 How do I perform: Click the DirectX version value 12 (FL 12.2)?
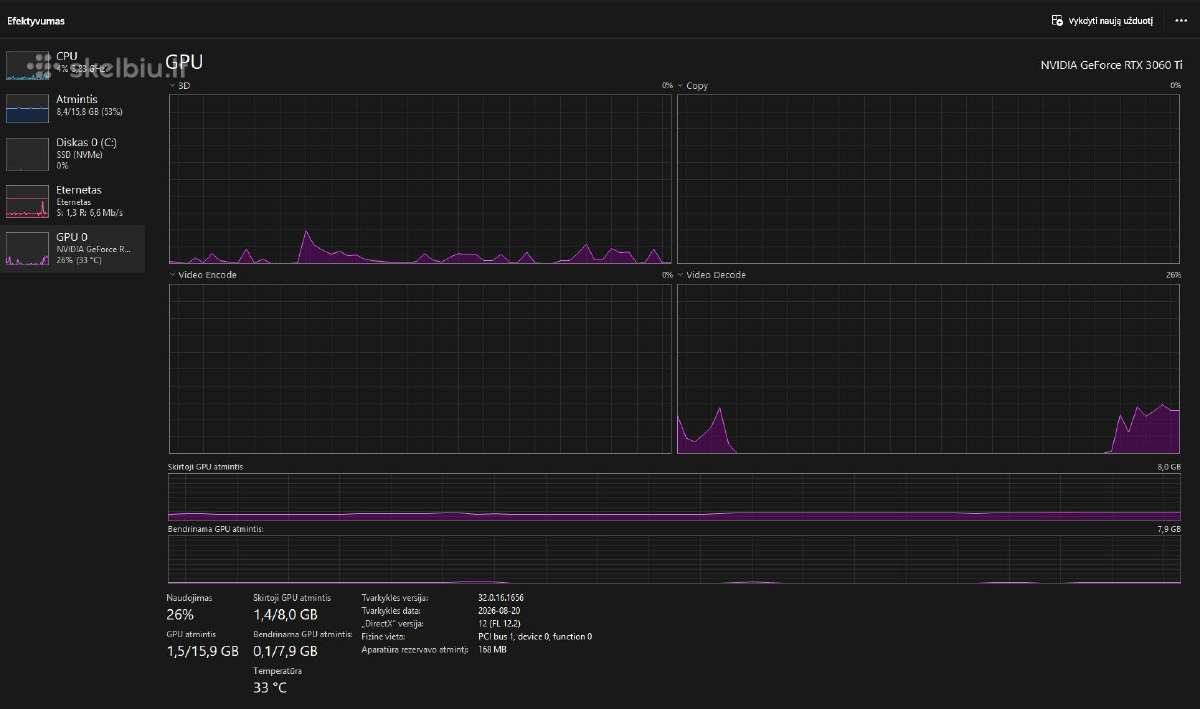click(500, 623)
